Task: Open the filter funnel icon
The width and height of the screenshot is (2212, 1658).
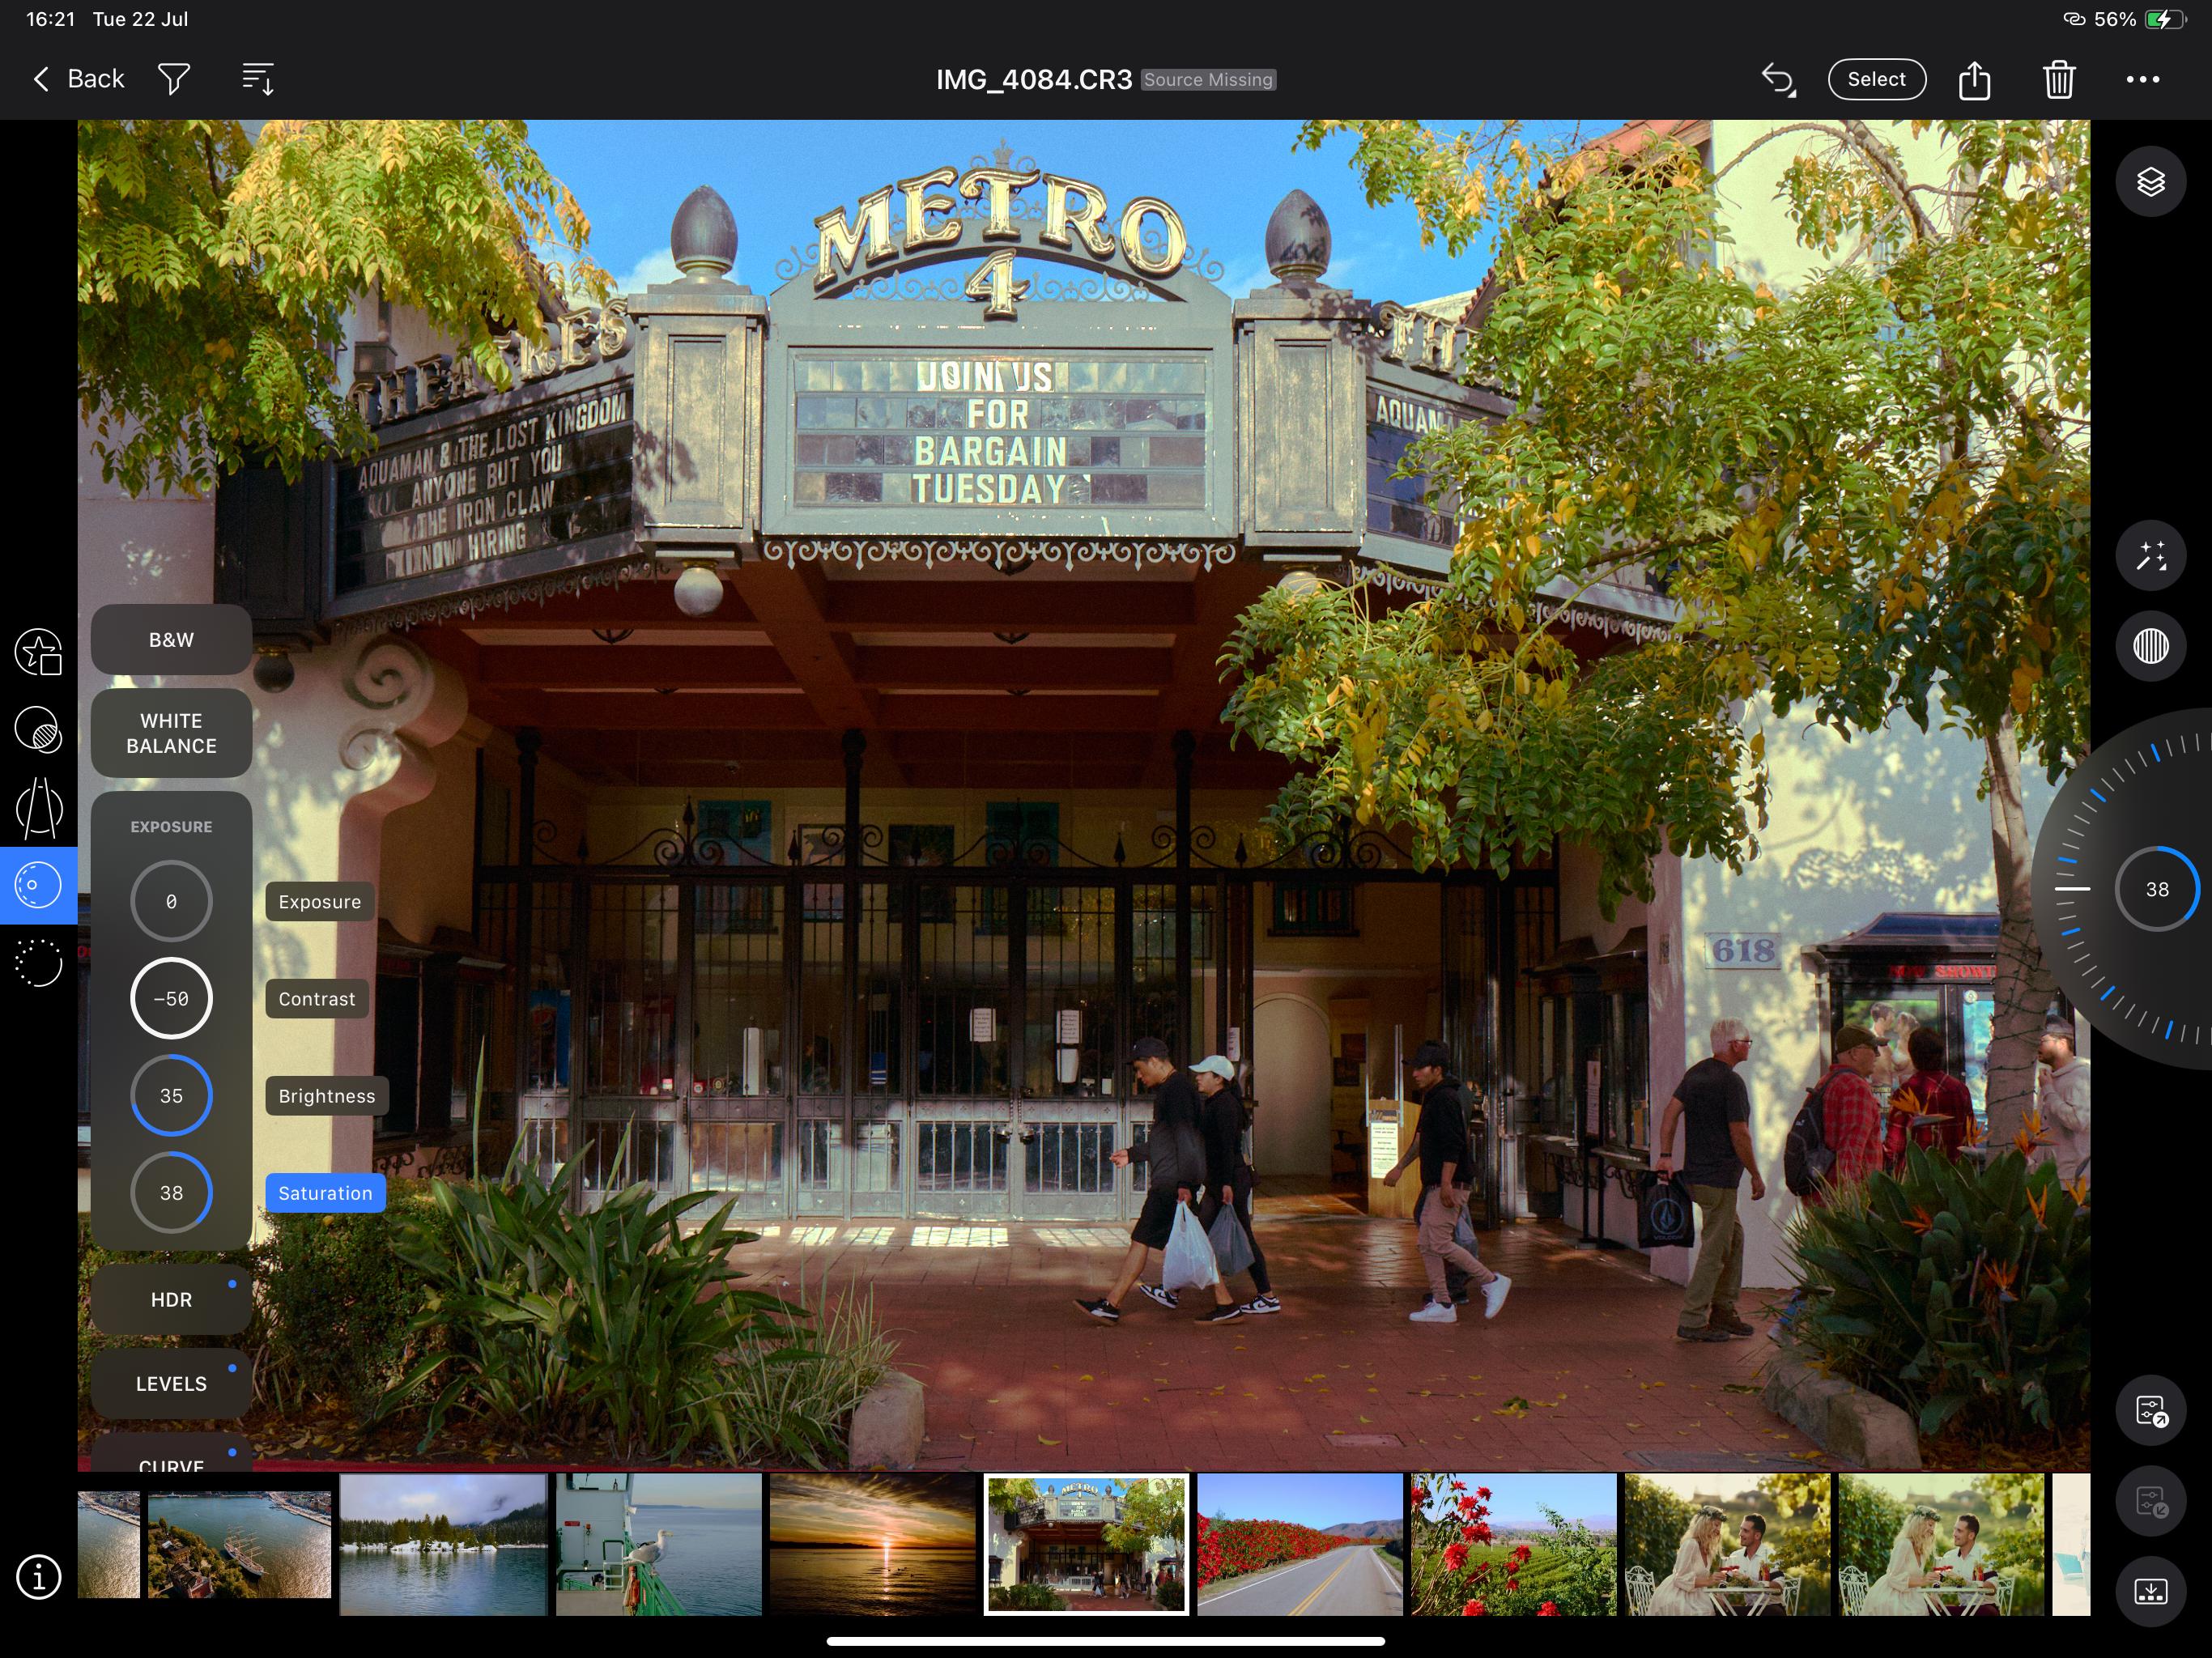Action: coord(174,79)
